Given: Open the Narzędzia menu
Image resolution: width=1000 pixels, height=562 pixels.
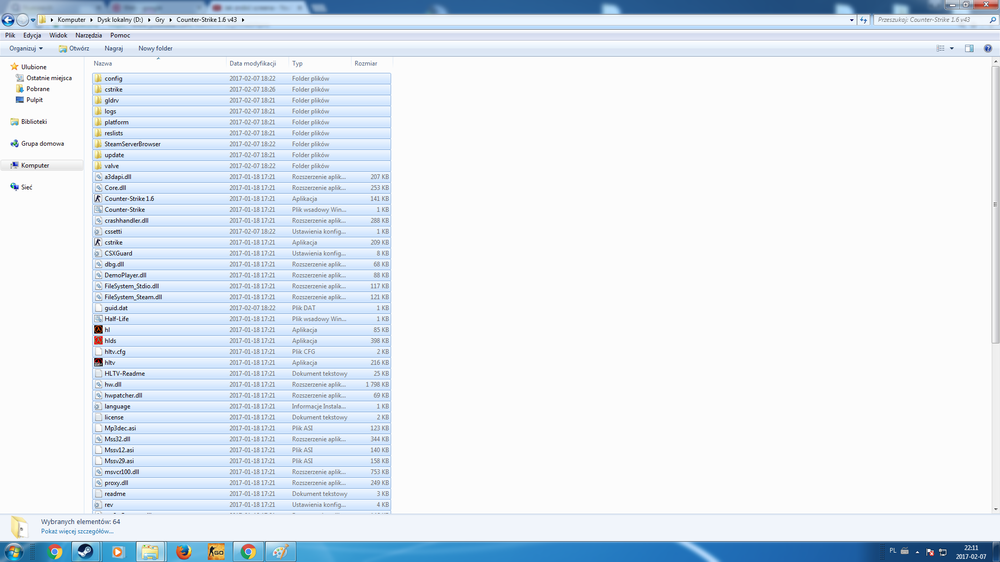Looking at the screenshot, I should tap(88, 35).
